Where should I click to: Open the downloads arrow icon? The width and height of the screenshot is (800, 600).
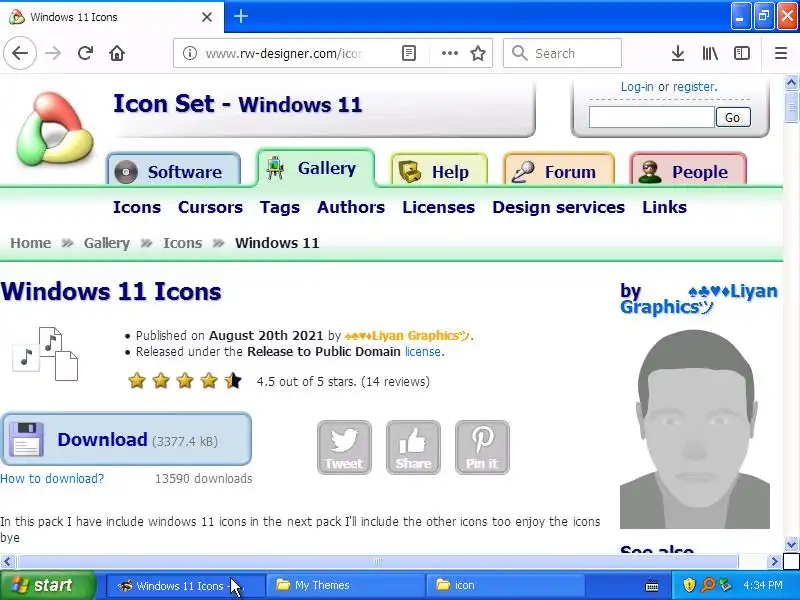point(678,53)
